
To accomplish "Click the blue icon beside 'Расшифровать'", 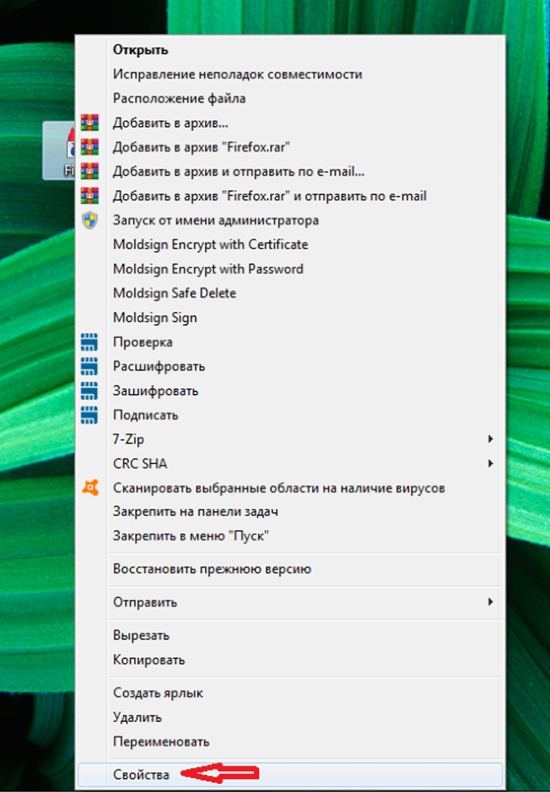I will (89, 366).
